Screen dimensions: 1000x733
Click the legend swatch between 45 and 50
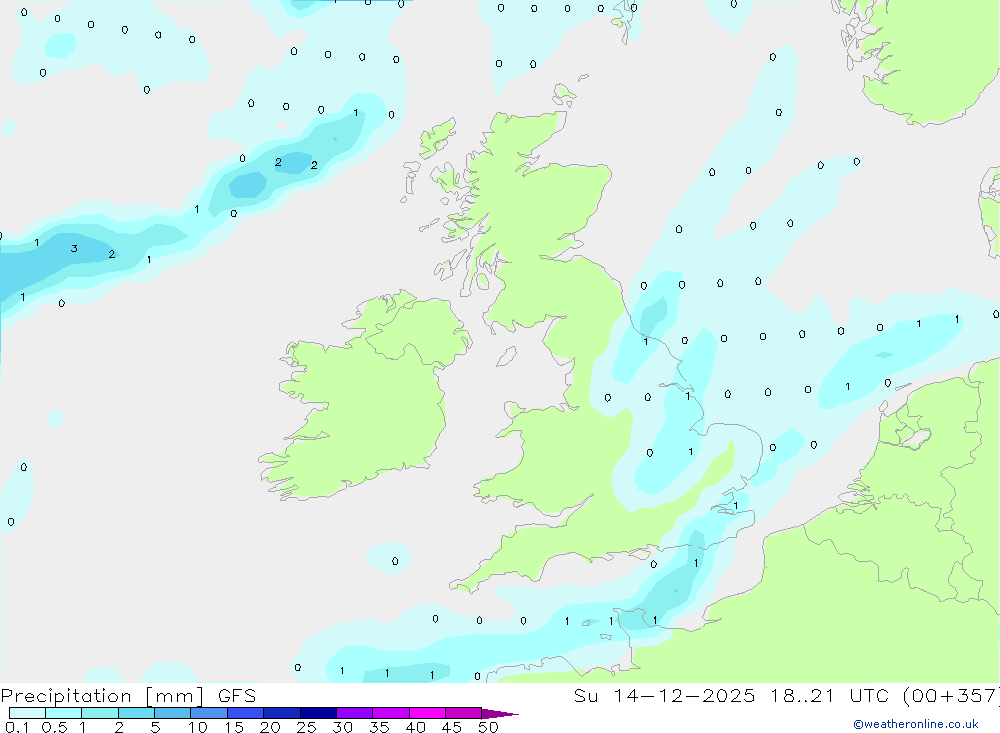464,713
